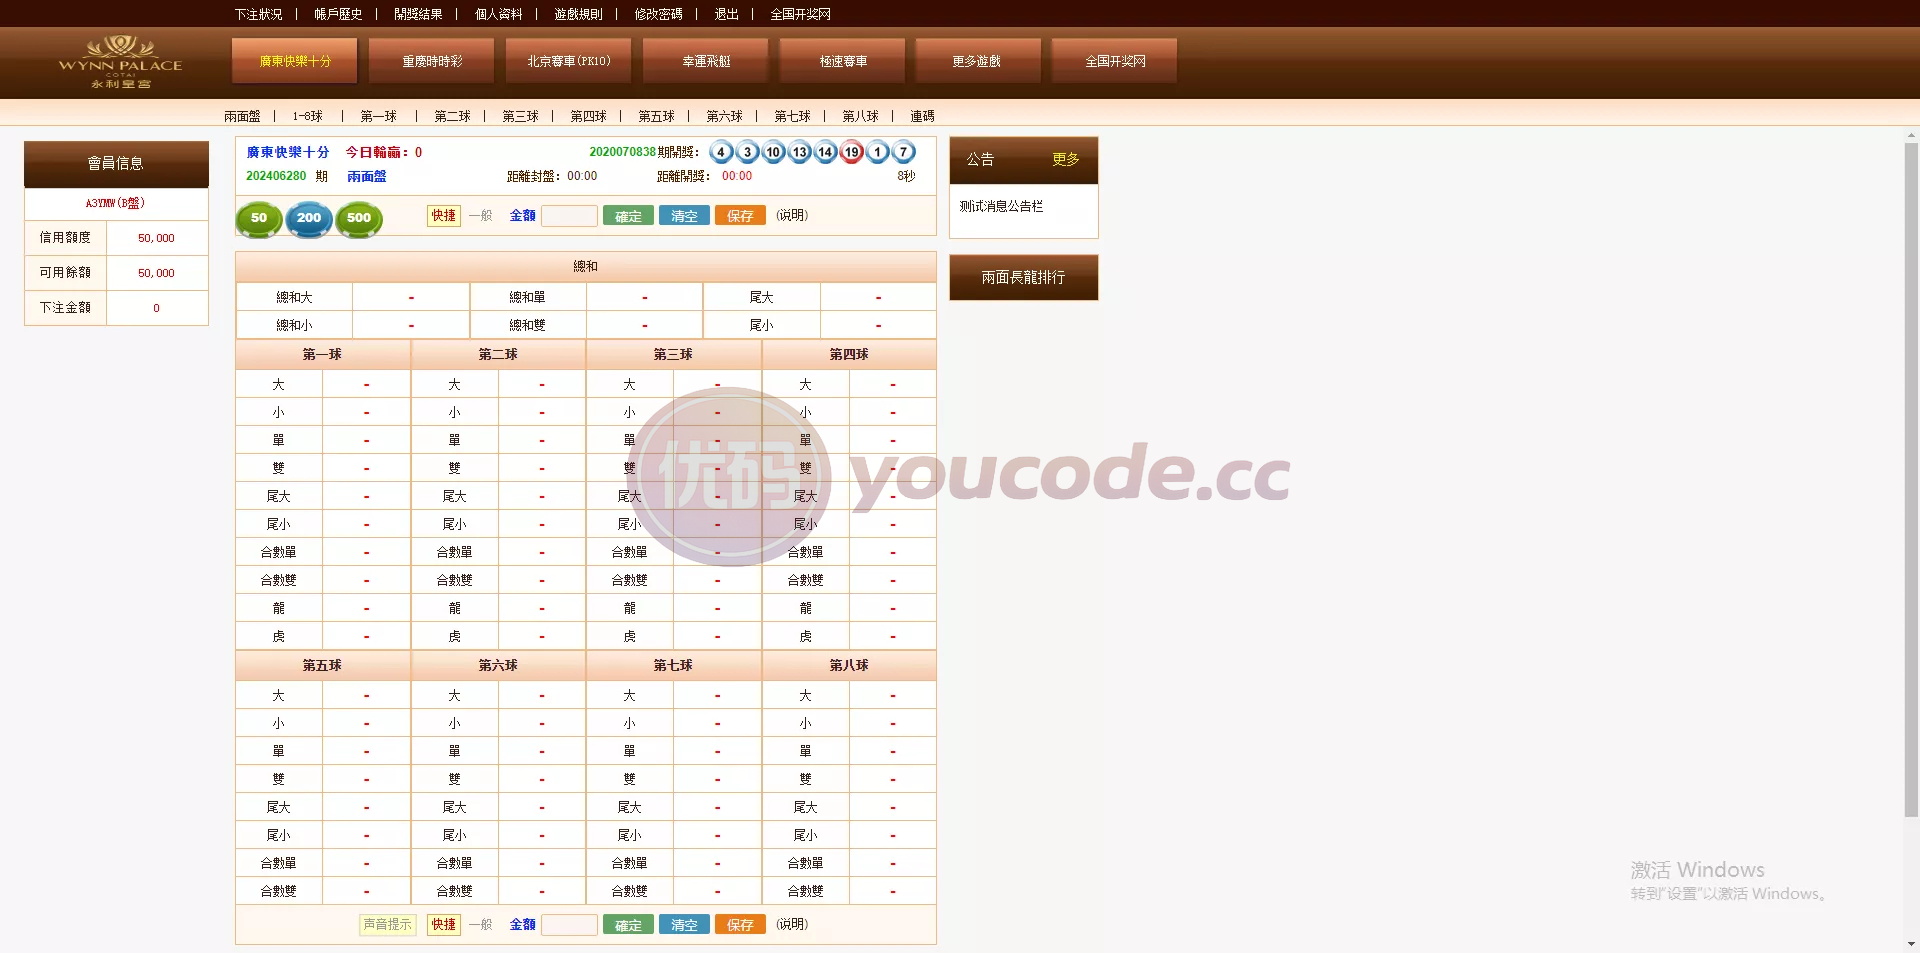Select the green 500 chip
Image resolution: width=1920 pixels, height=953 pixels.
coord(359,218)
